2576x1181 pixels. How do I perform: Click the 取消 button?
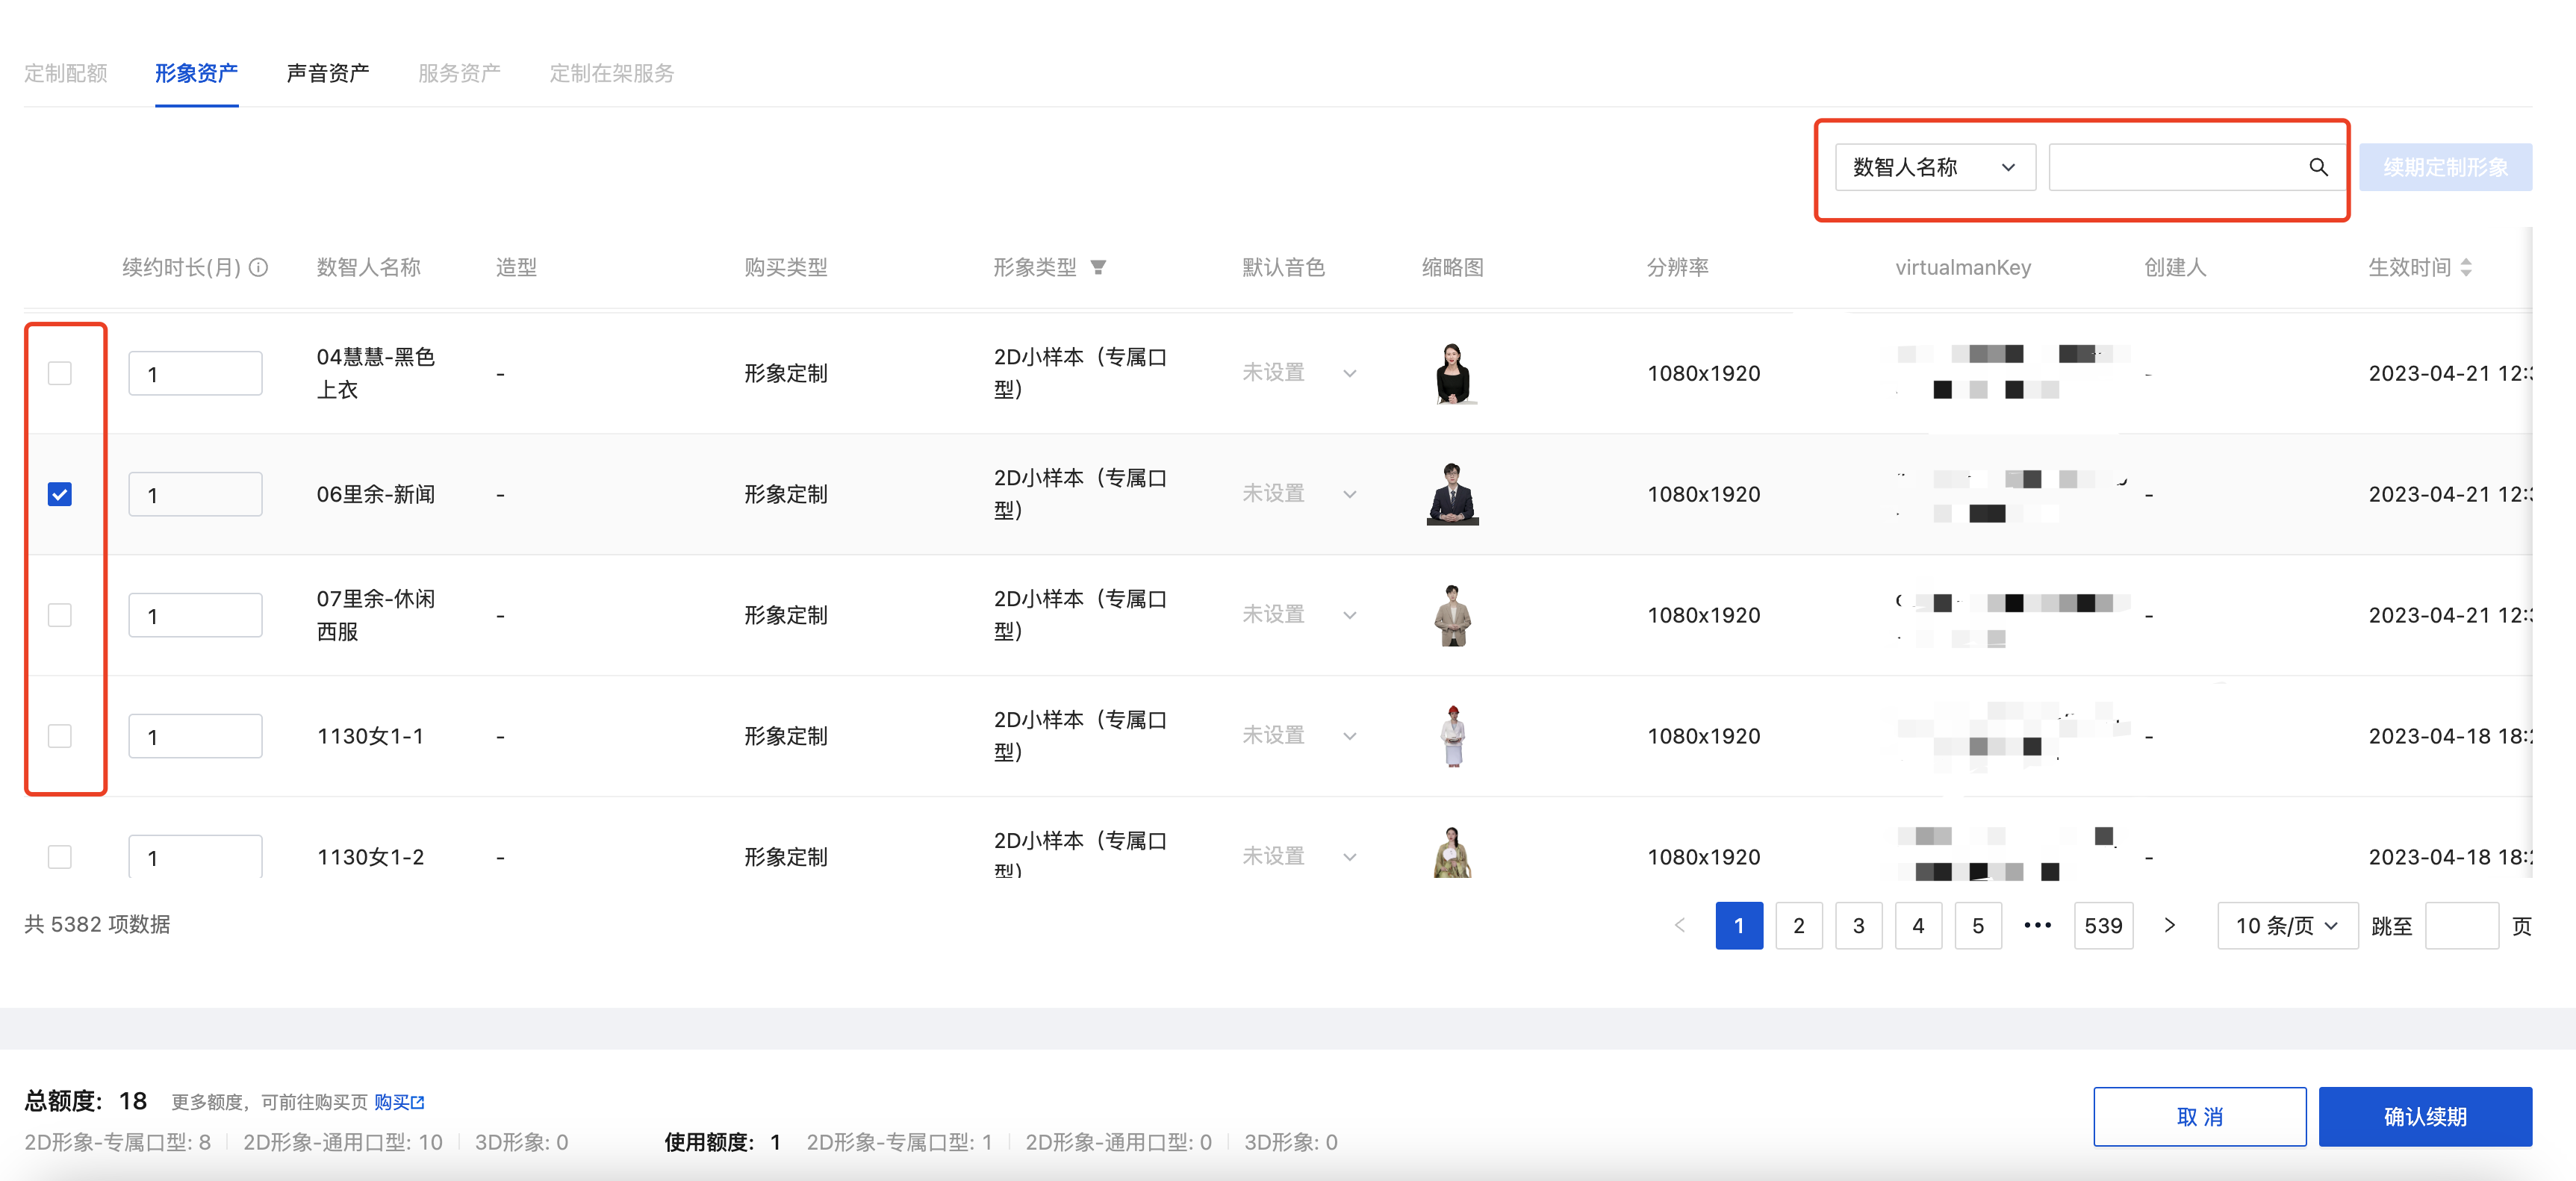tap(2199, 1116)
